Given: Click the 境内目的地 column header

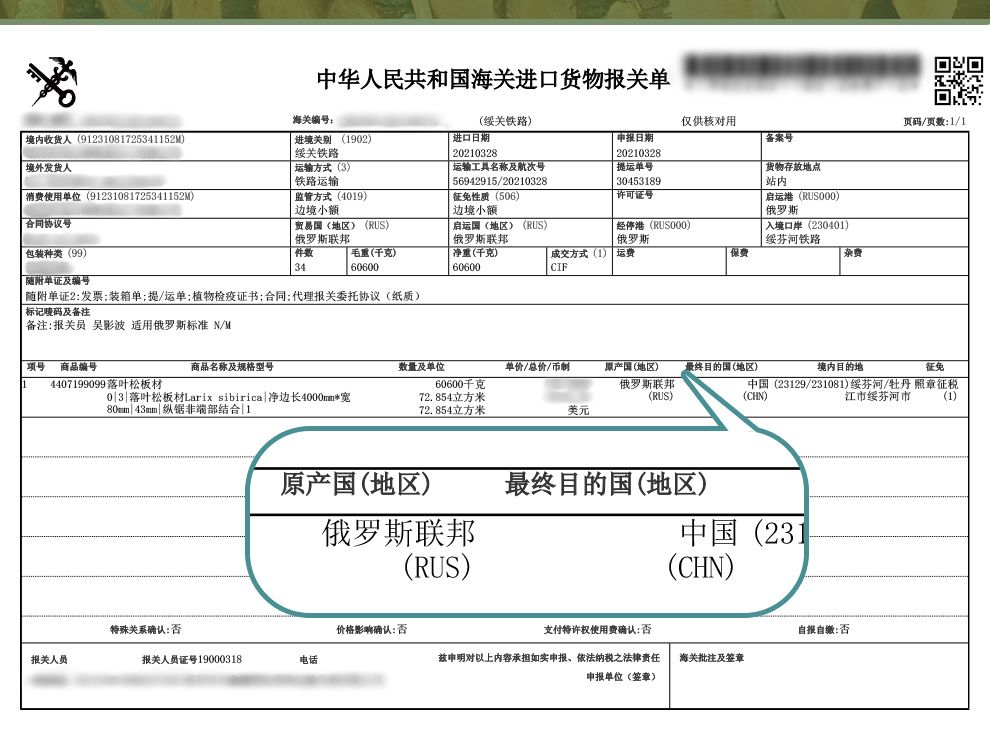Looking at the screenshot, I should click(840, 367).
